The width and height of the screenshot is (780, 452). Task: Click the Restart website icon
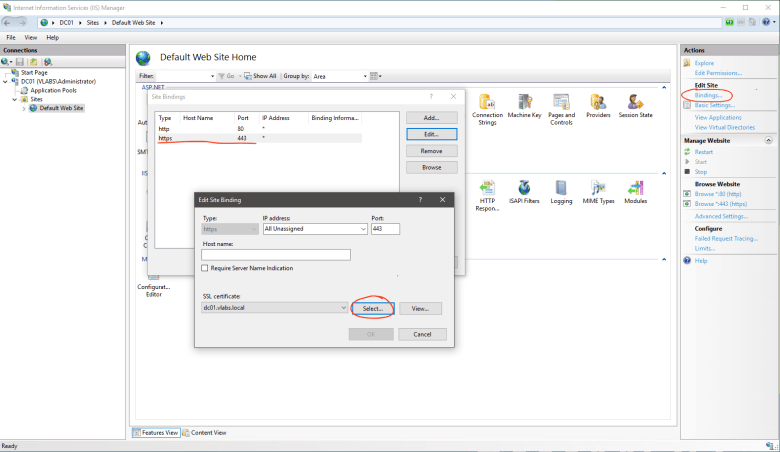pos(687,152)
